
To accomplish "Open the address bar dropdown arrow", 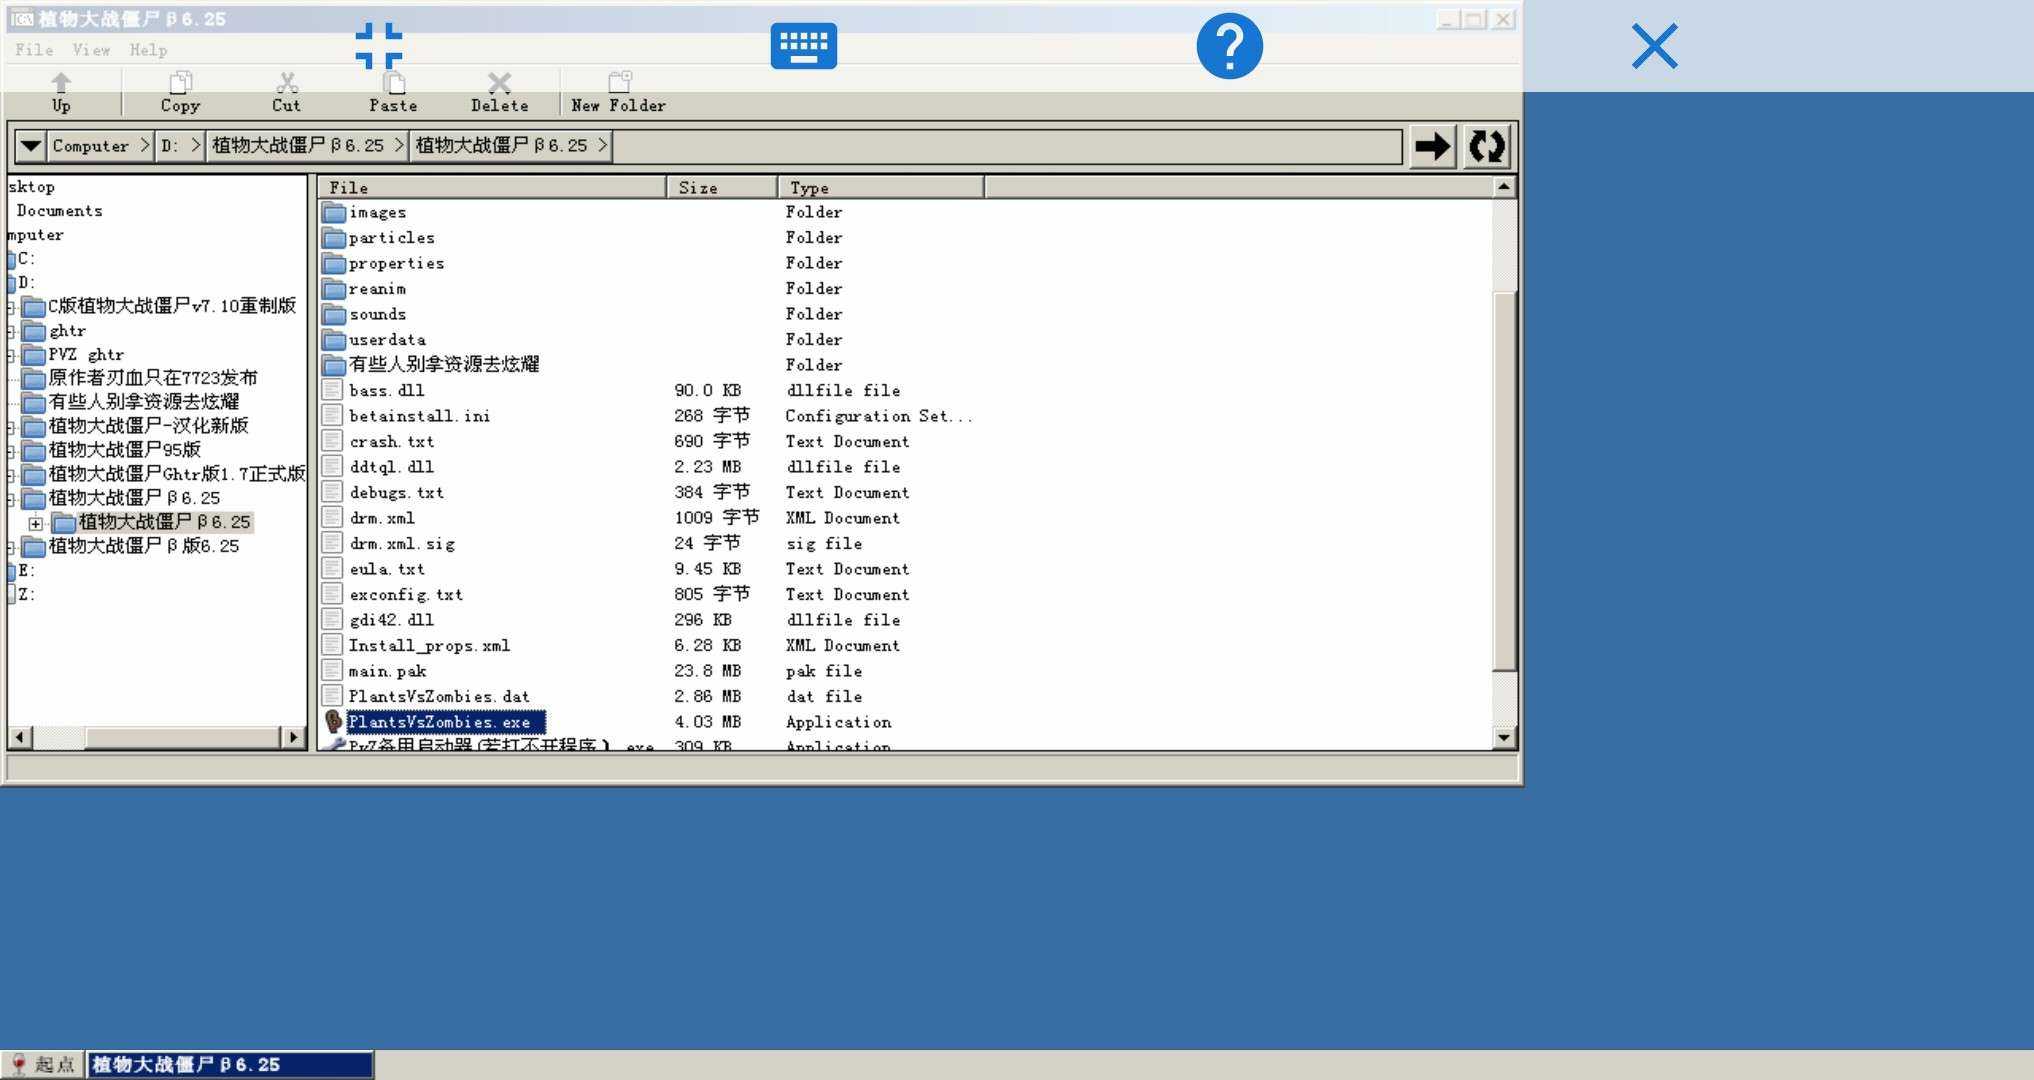I will pos(31,146).
